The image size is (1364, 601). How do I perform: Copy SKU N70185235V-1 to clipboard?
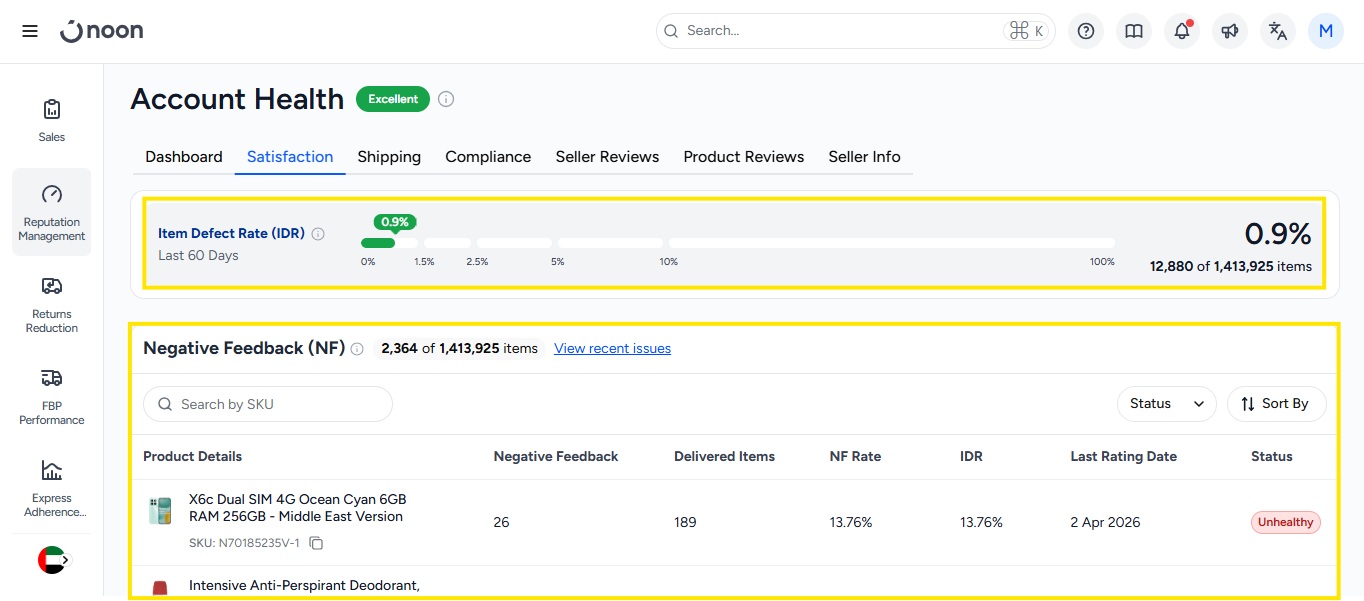[316, 543]
